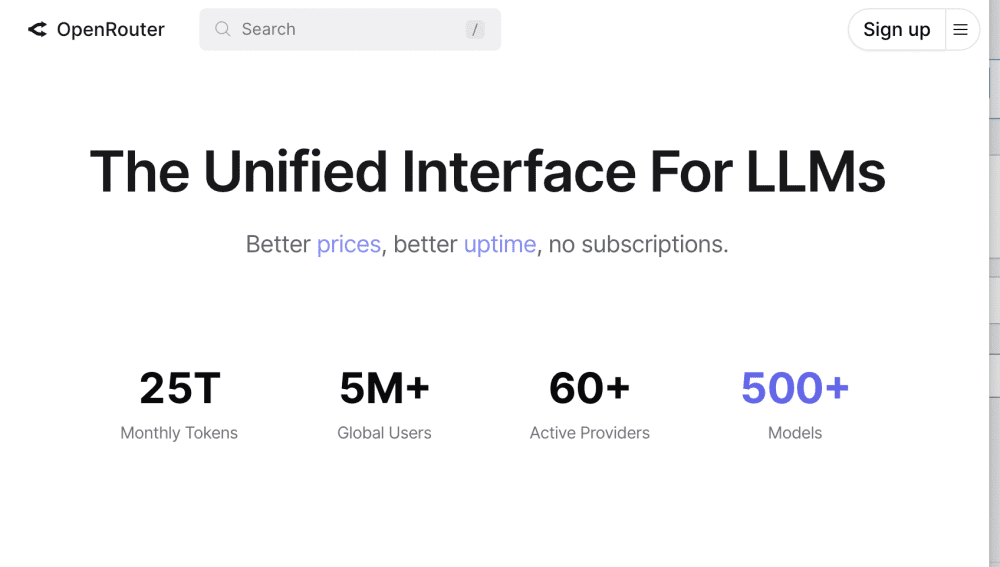The height and width of the screenshot is (567, 1000).
Task: Click the Global Users label
Action: pos(384,433)
